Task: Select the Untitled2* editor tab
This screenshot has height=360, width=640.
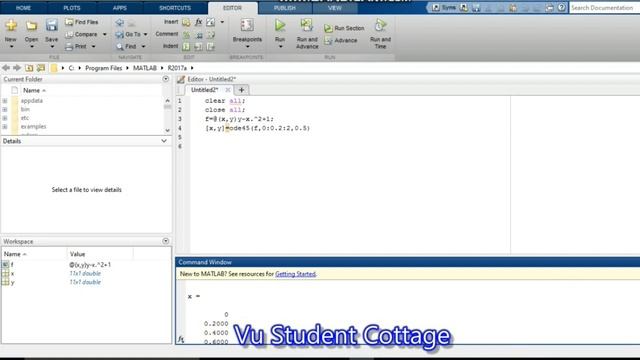Action: click(204, 90)
